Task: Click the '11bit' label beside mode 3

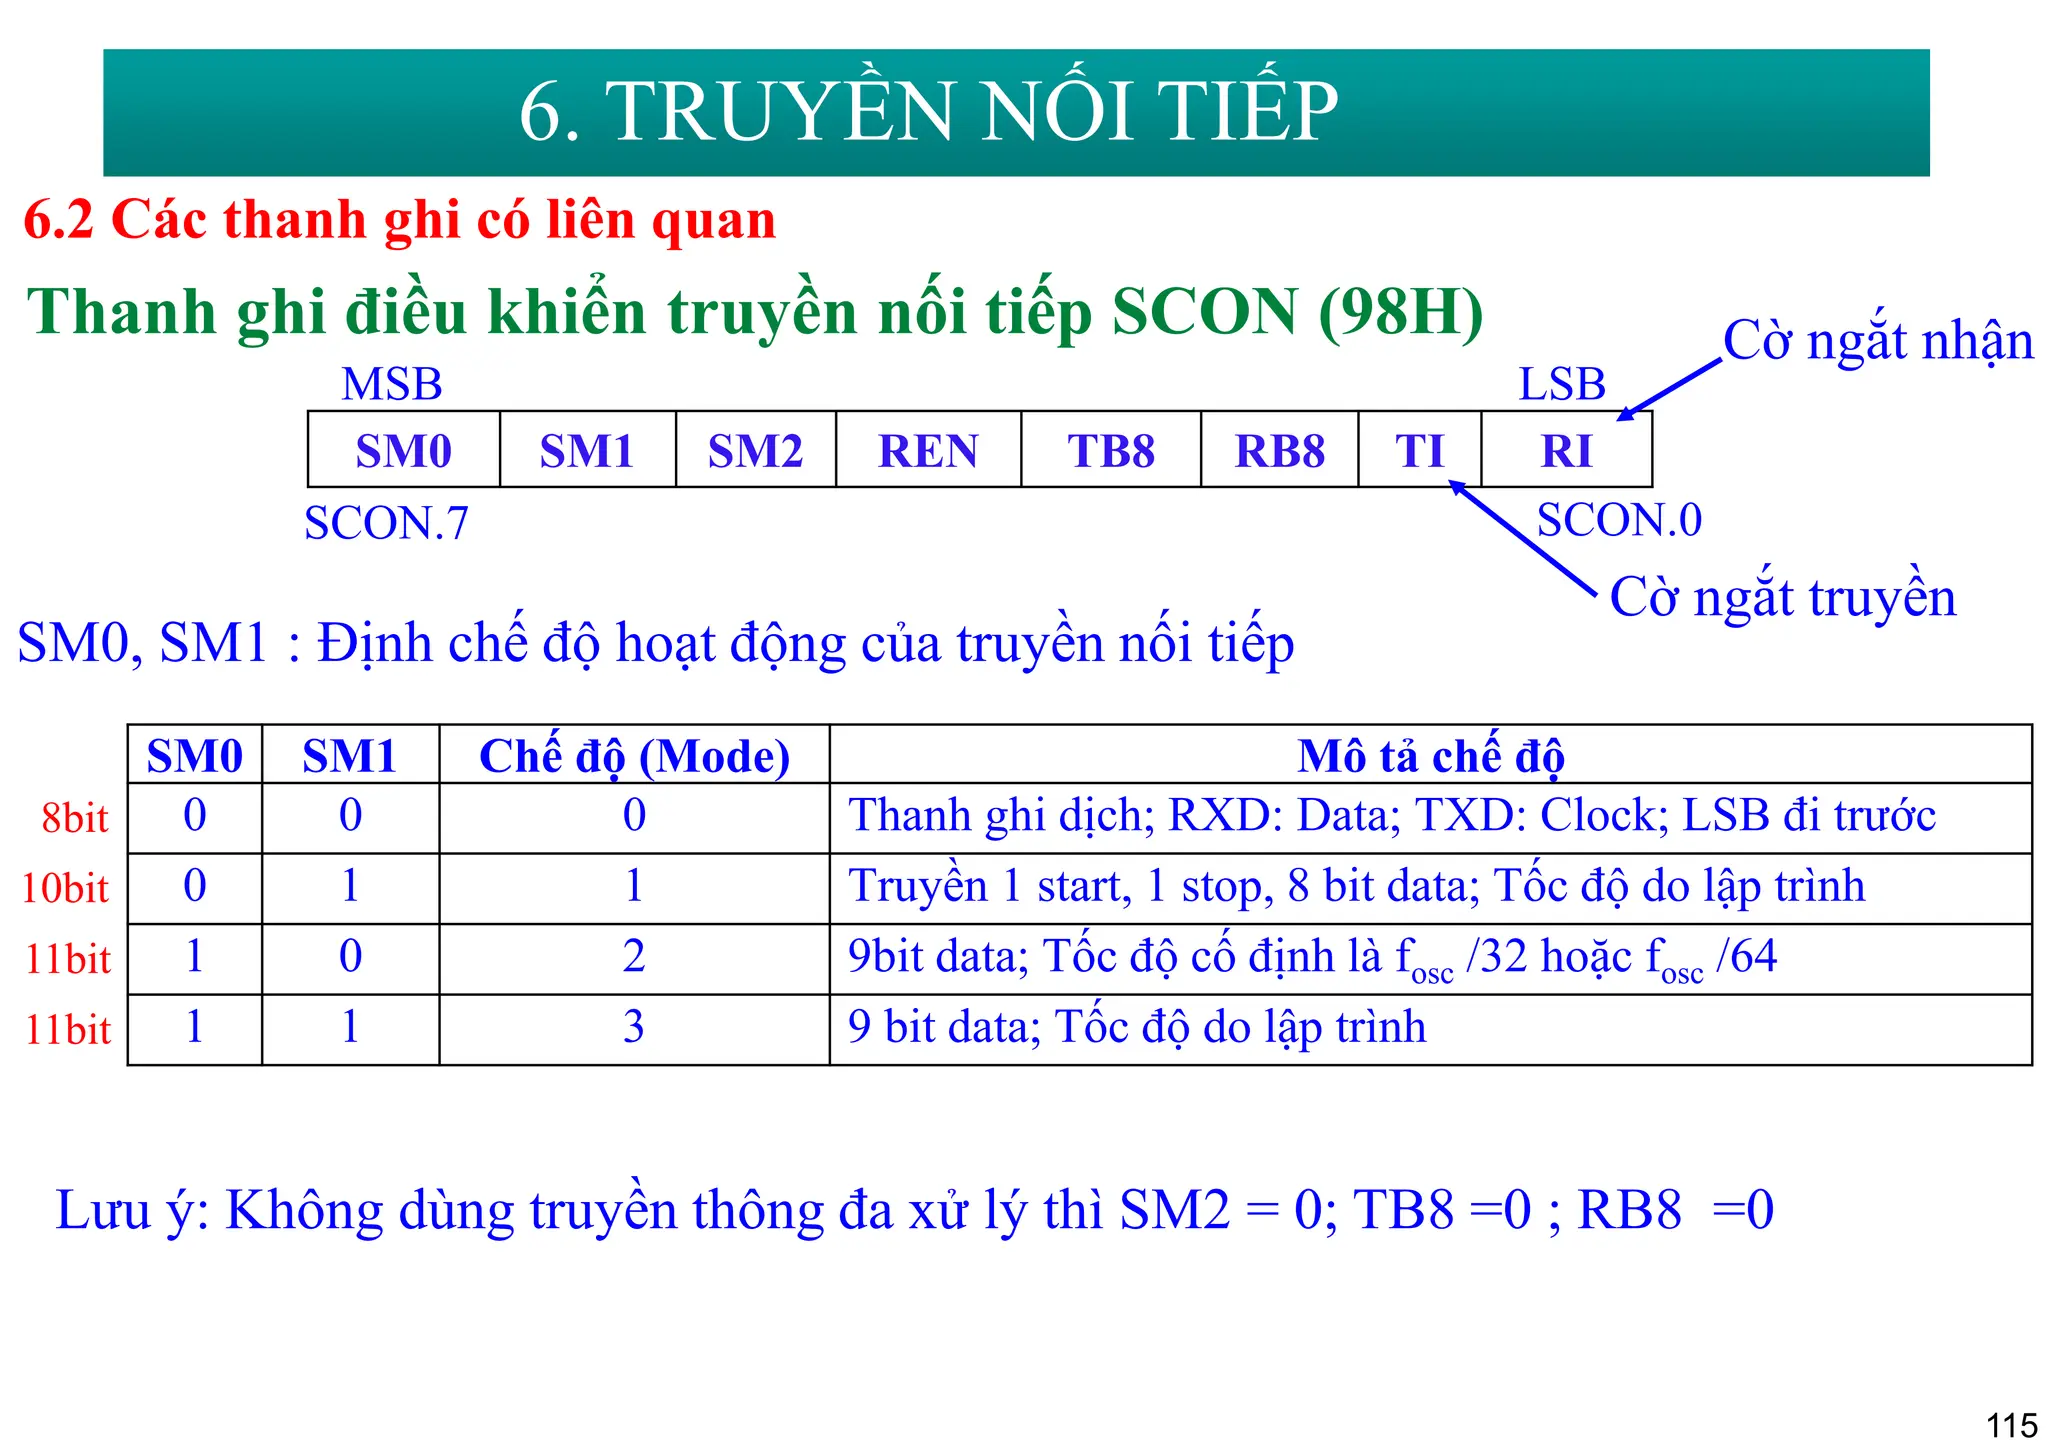Action: click(67, 1031)
